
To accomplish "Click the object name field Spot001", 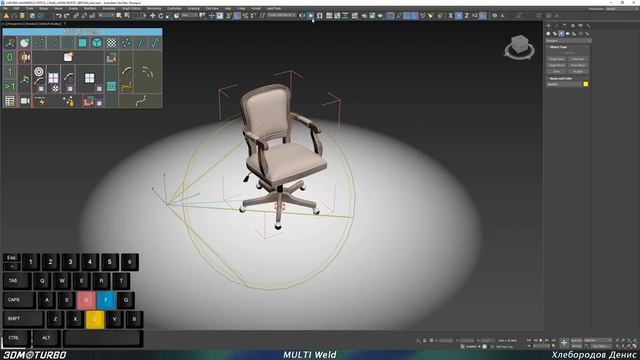I will (564, 84).
